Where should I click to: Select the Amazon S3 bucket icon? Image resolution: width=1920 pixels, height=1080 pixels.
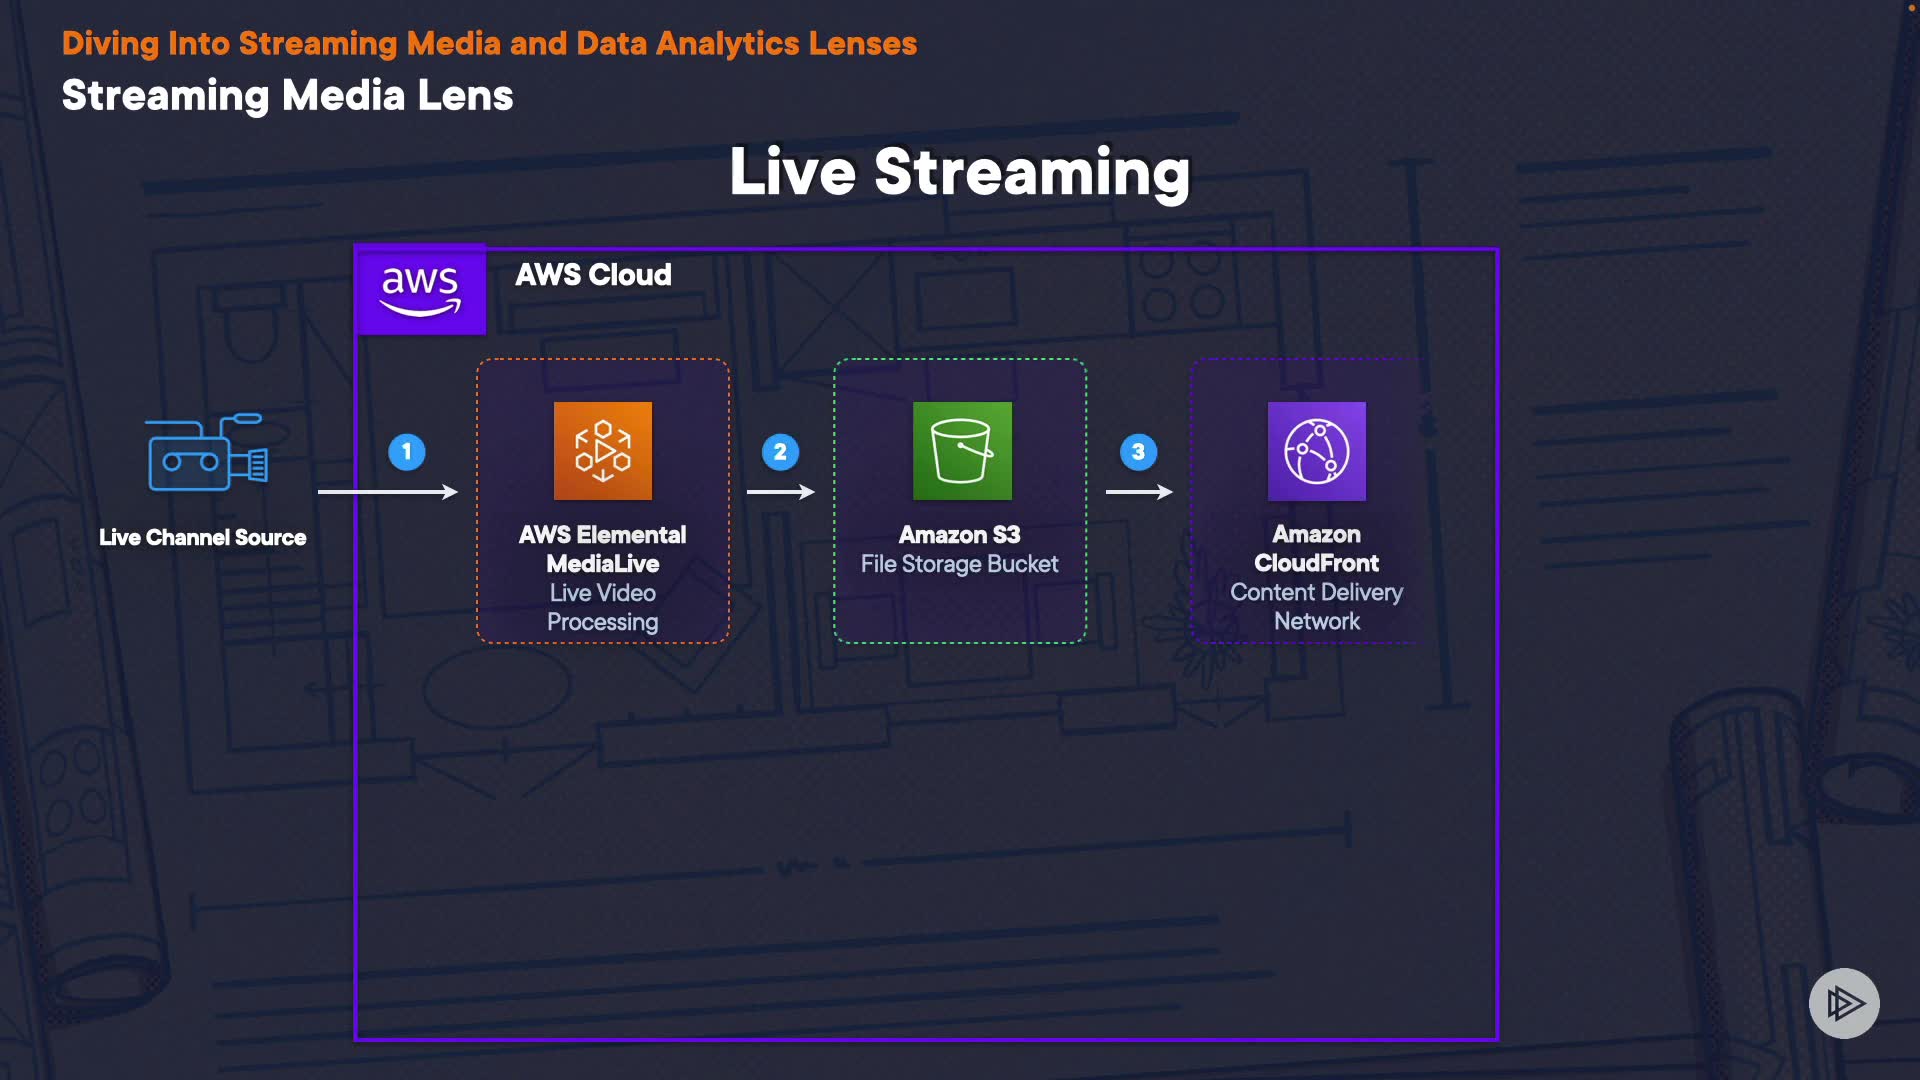coord(962,451)
